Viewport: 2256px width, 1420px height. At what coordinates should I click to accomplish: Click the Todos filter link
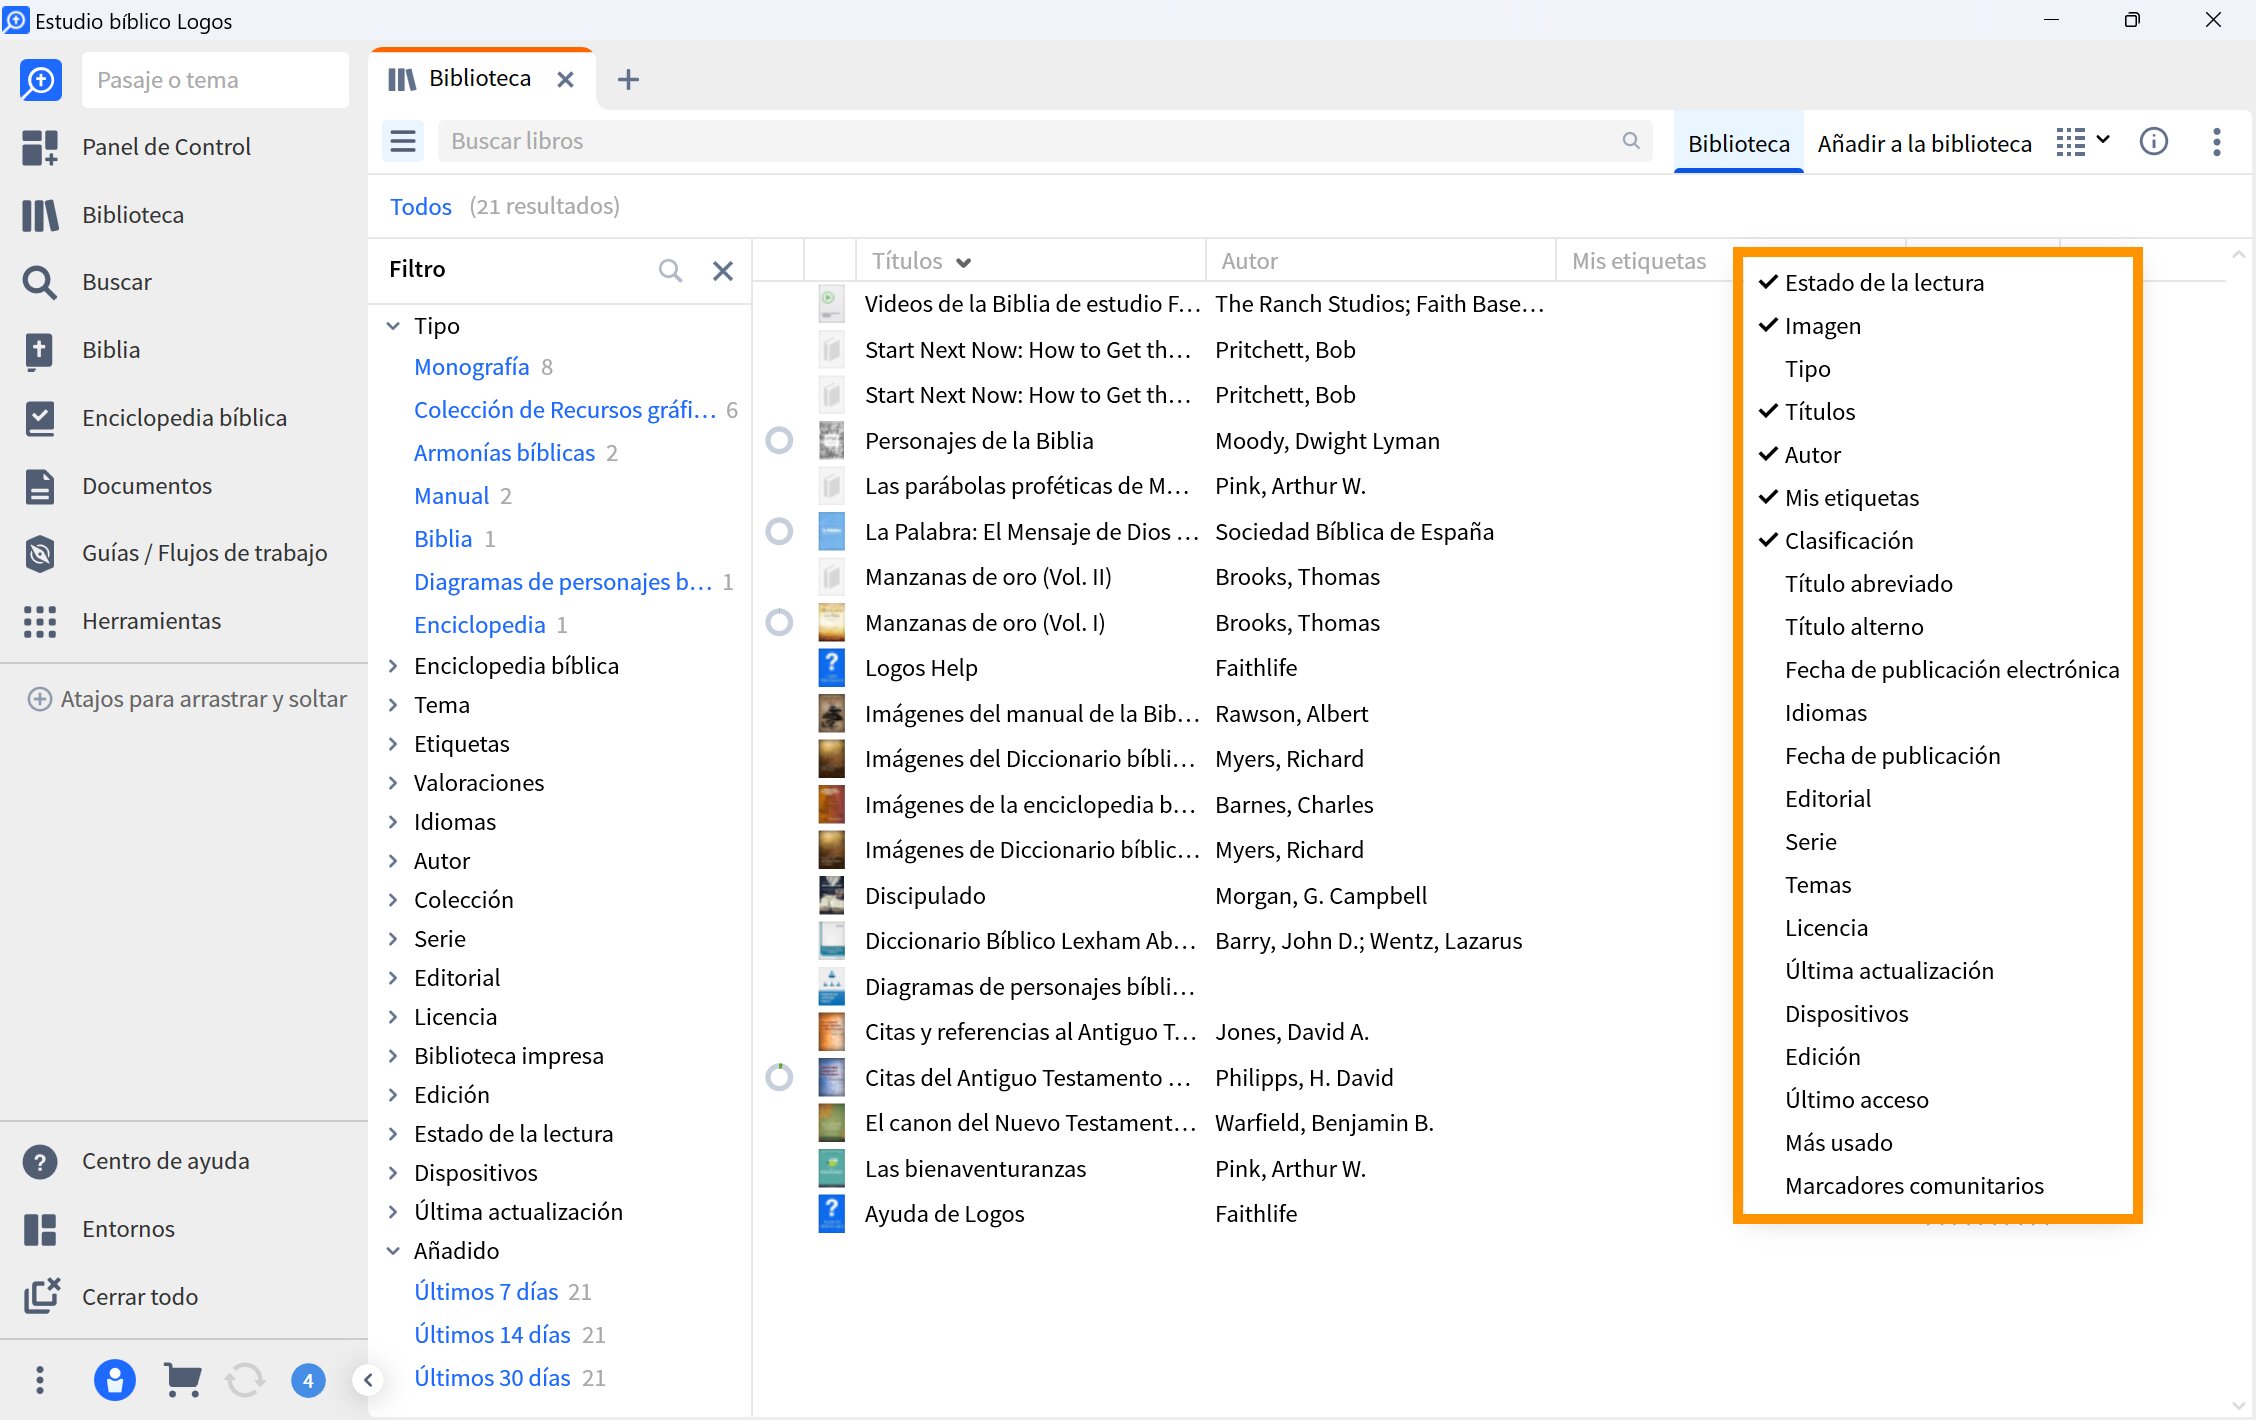[420, 207]
